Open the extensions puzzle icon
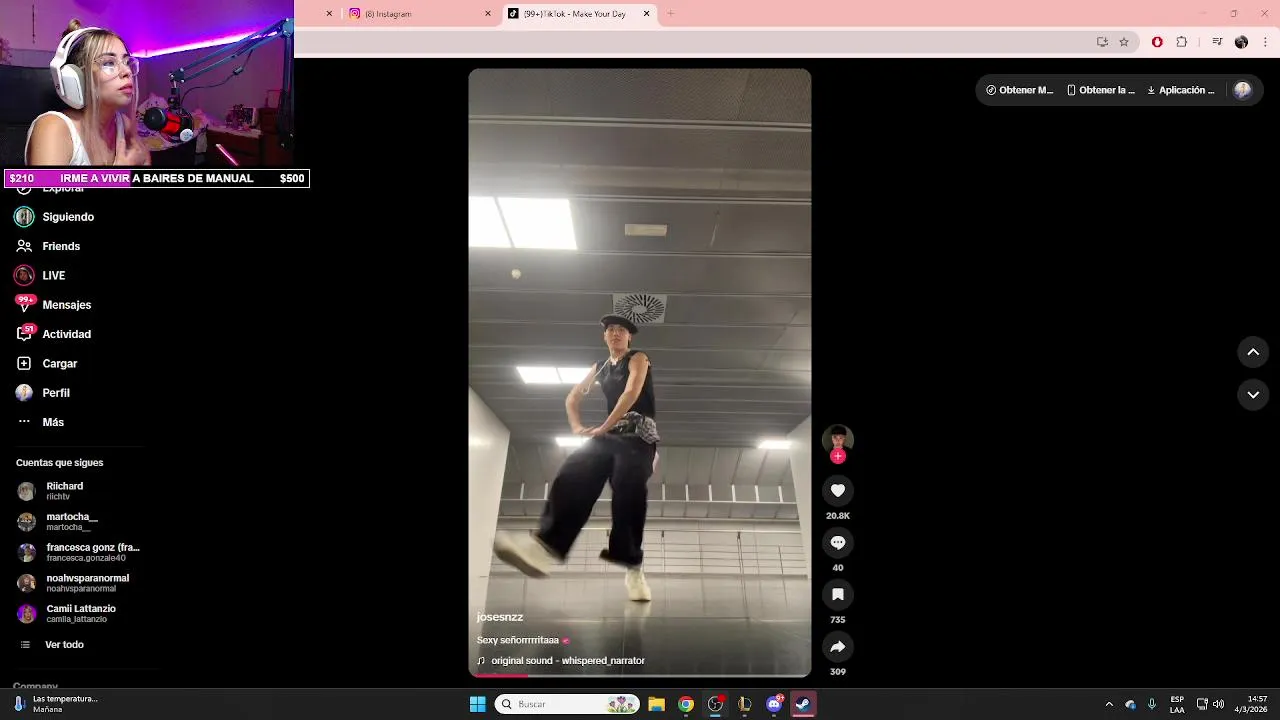This screenshot has width=1280, height=720. click(x=1182, y=42)
